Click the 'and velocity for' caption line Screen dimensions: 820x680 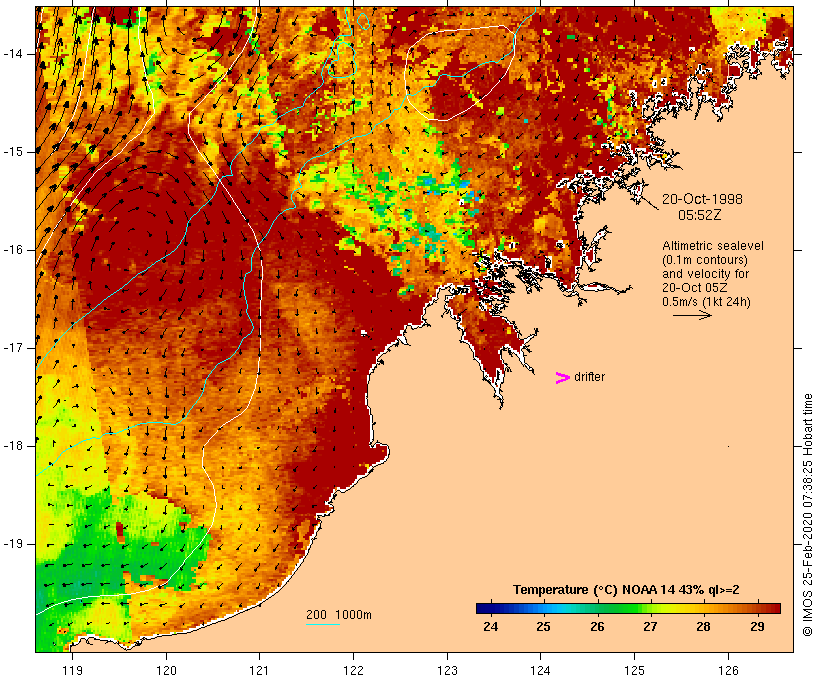(705, 274)
